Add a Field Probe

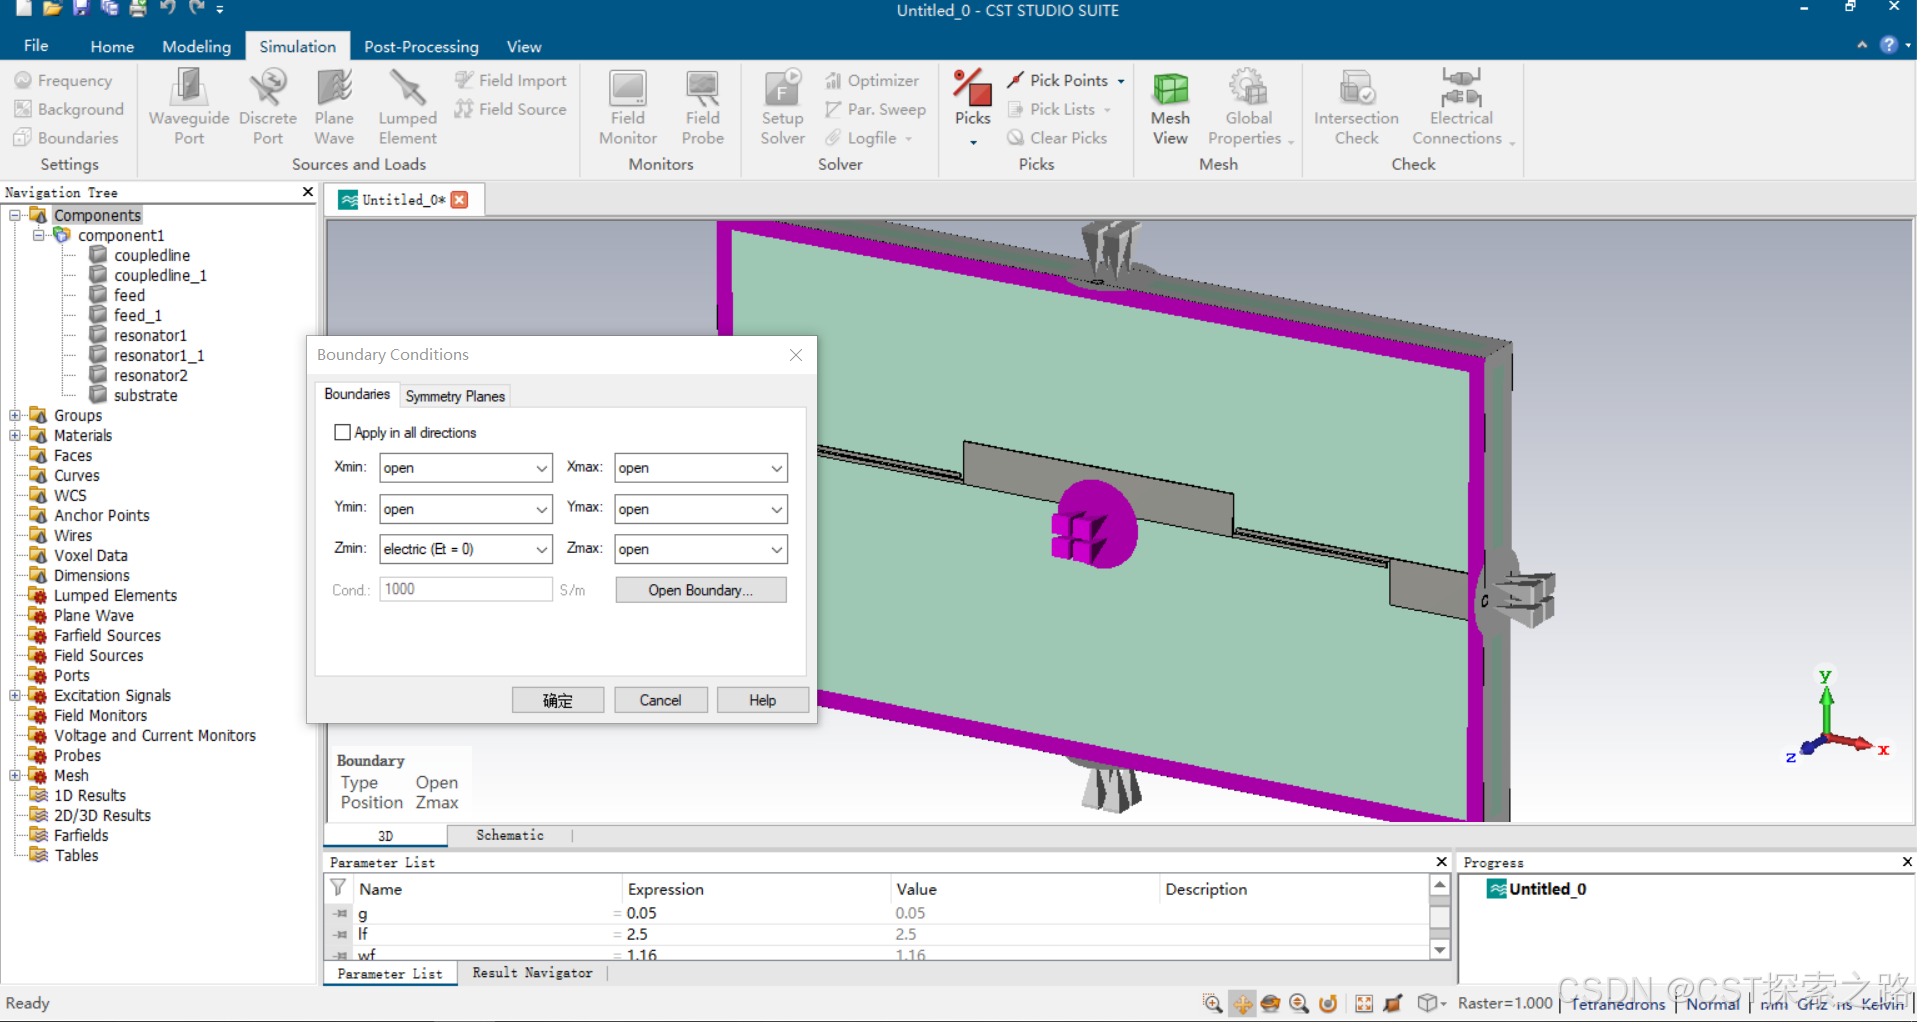703,107
